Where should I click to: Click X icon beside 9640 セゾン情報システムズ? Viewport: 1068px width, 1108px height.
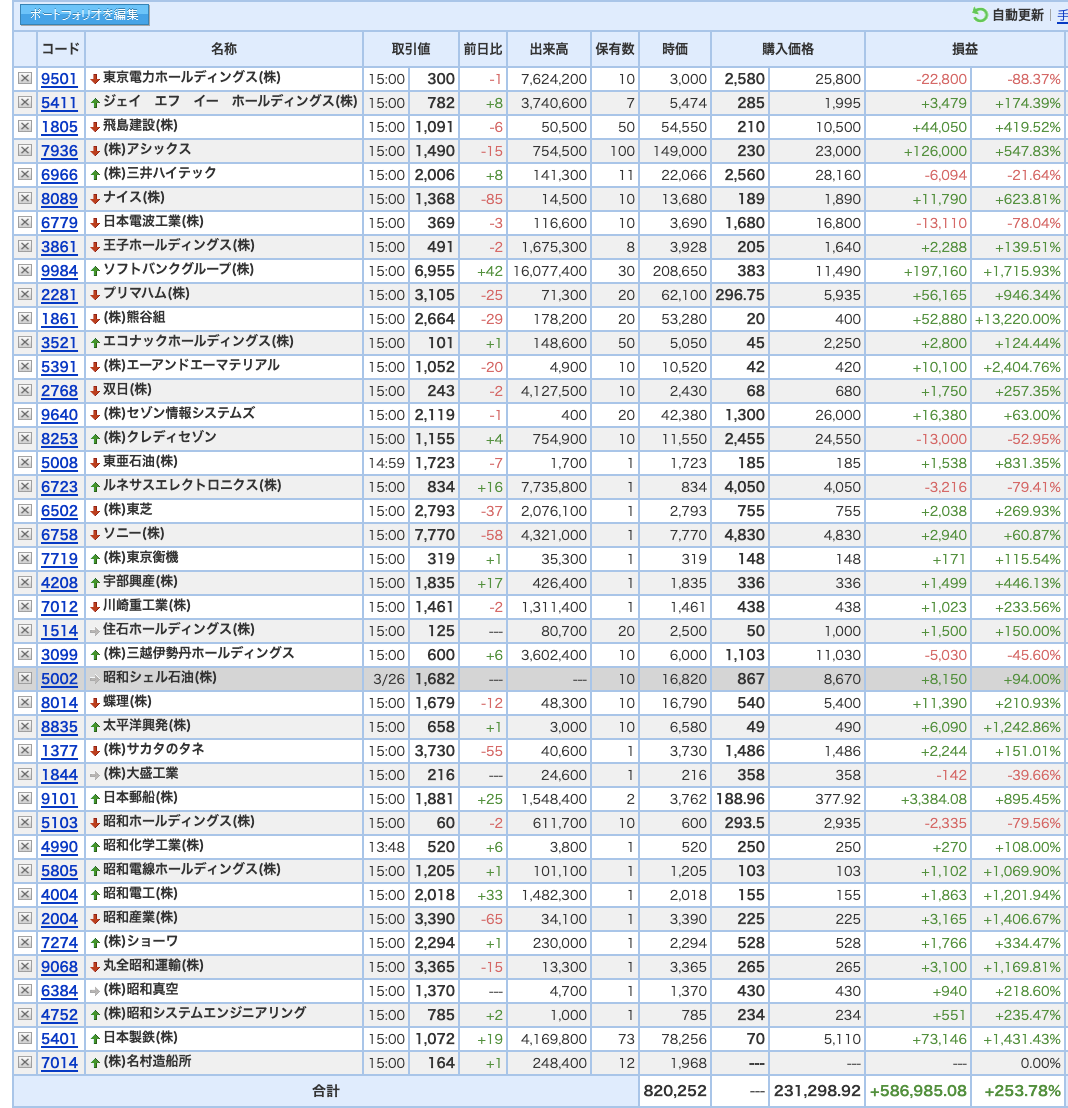point(25,415)
